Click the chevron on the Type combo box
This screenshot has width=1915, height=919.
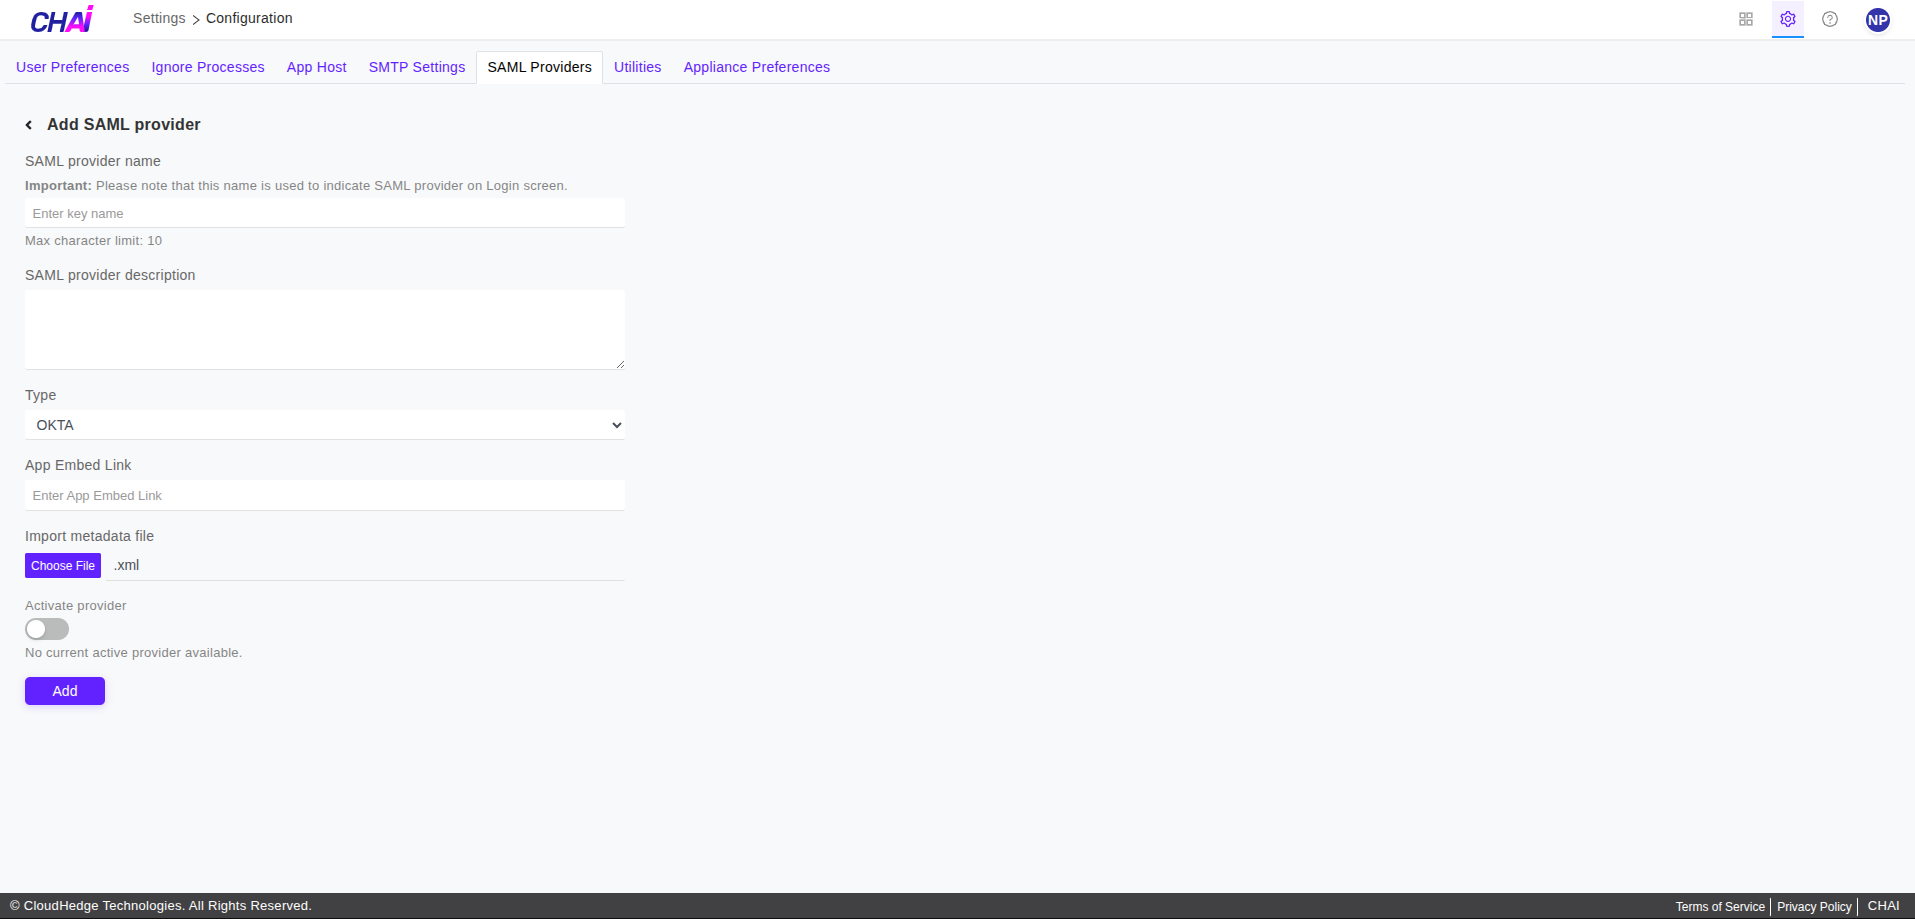614,424
